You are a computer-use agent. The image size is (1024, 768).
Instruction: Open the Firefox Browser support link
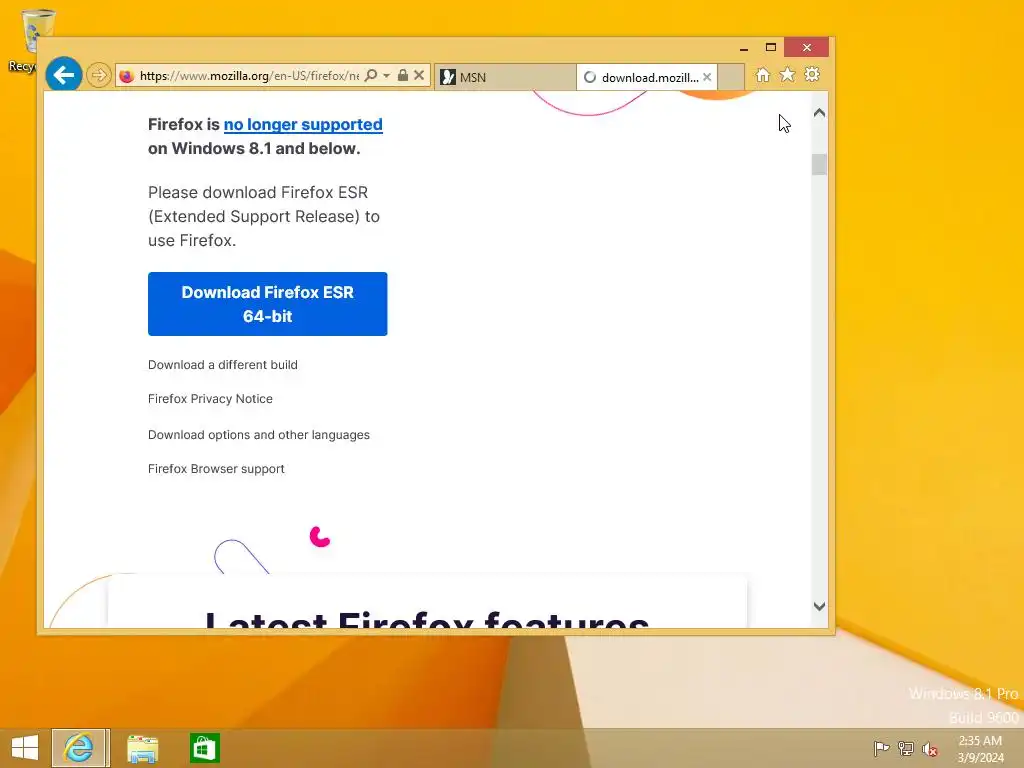(216, 468)
